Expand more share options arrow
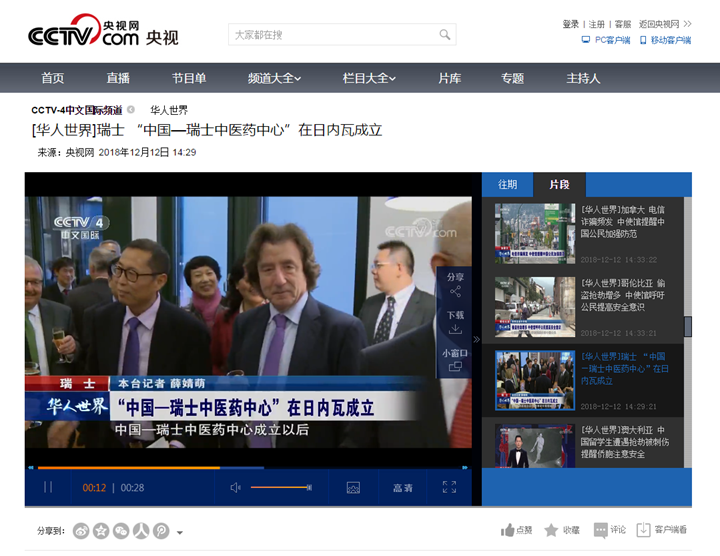720x556 pixels. coord(180,533)
